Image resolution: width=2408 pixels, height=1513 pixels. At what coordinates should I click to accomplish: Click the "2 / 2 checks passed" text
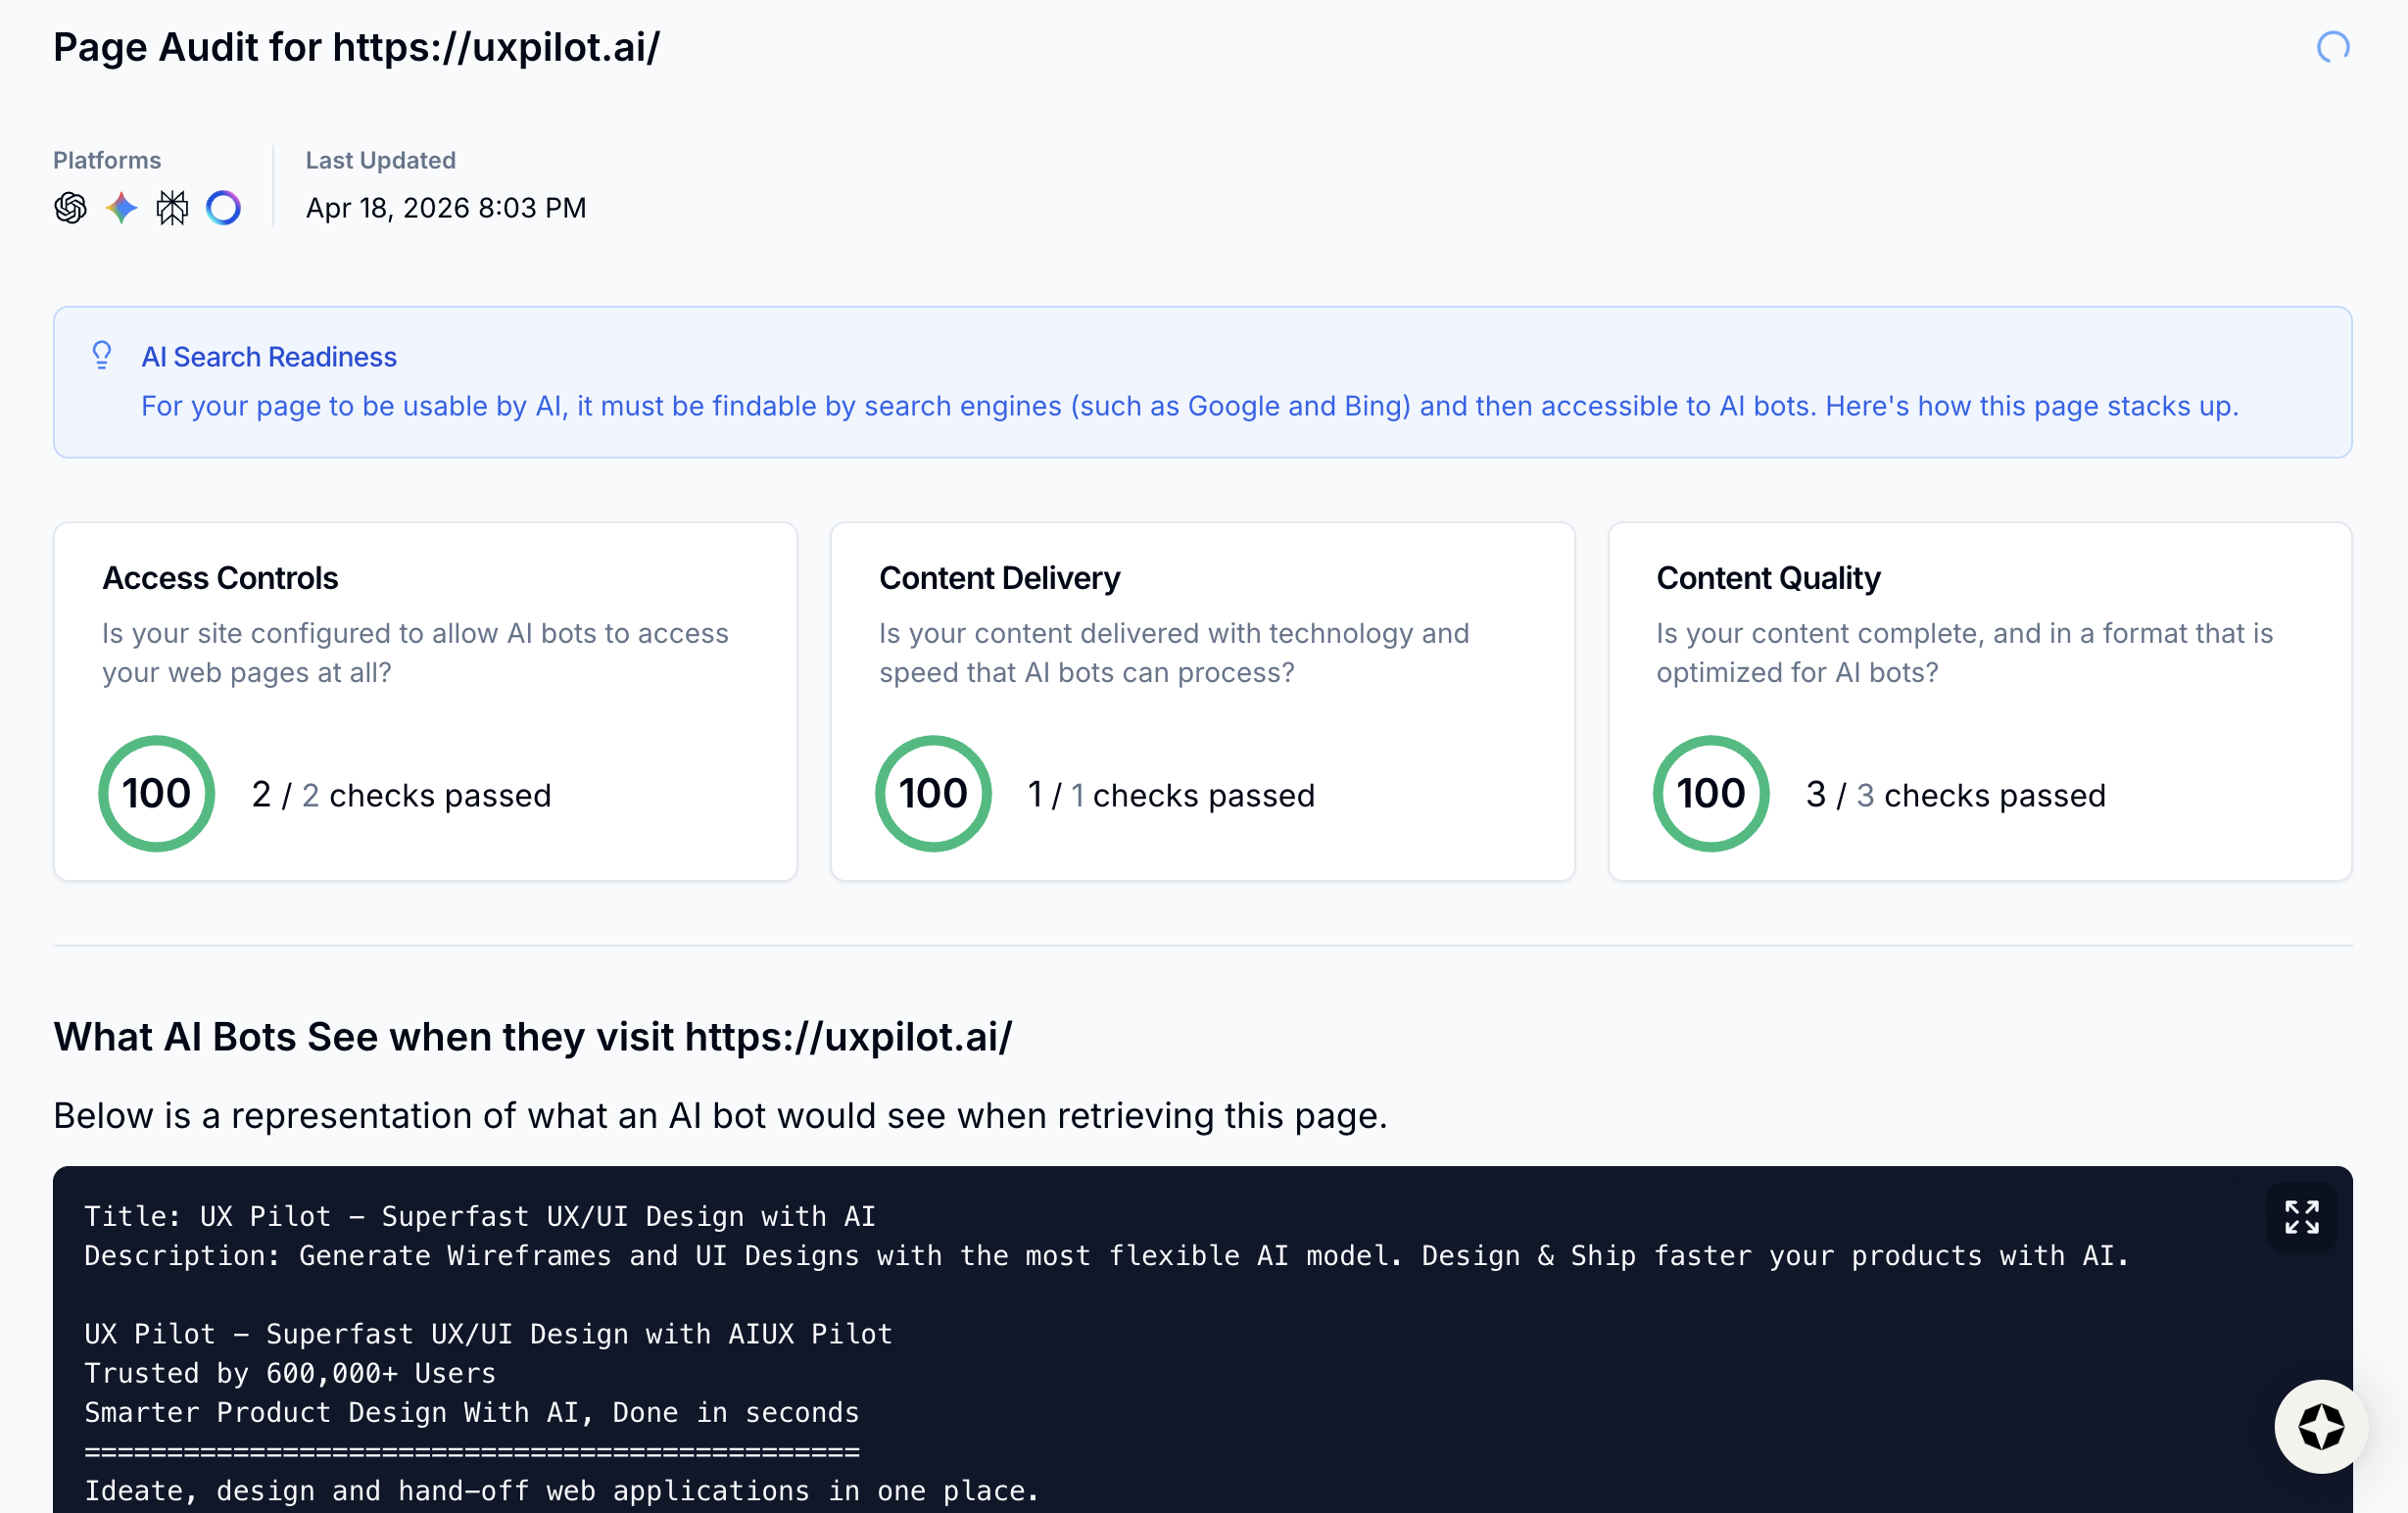tap(401, 795)
